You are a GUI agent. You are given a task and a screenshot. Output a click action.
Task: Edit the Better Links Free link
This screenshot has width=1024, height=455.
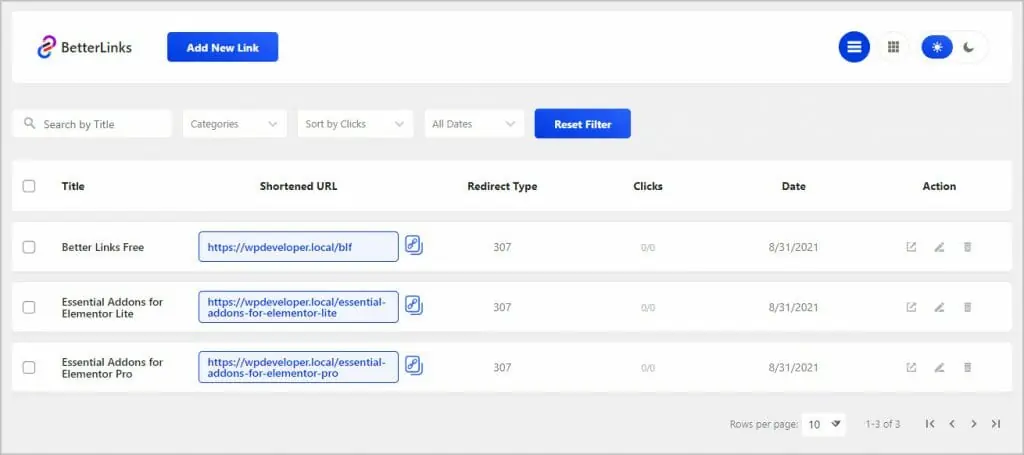[939, 247]
